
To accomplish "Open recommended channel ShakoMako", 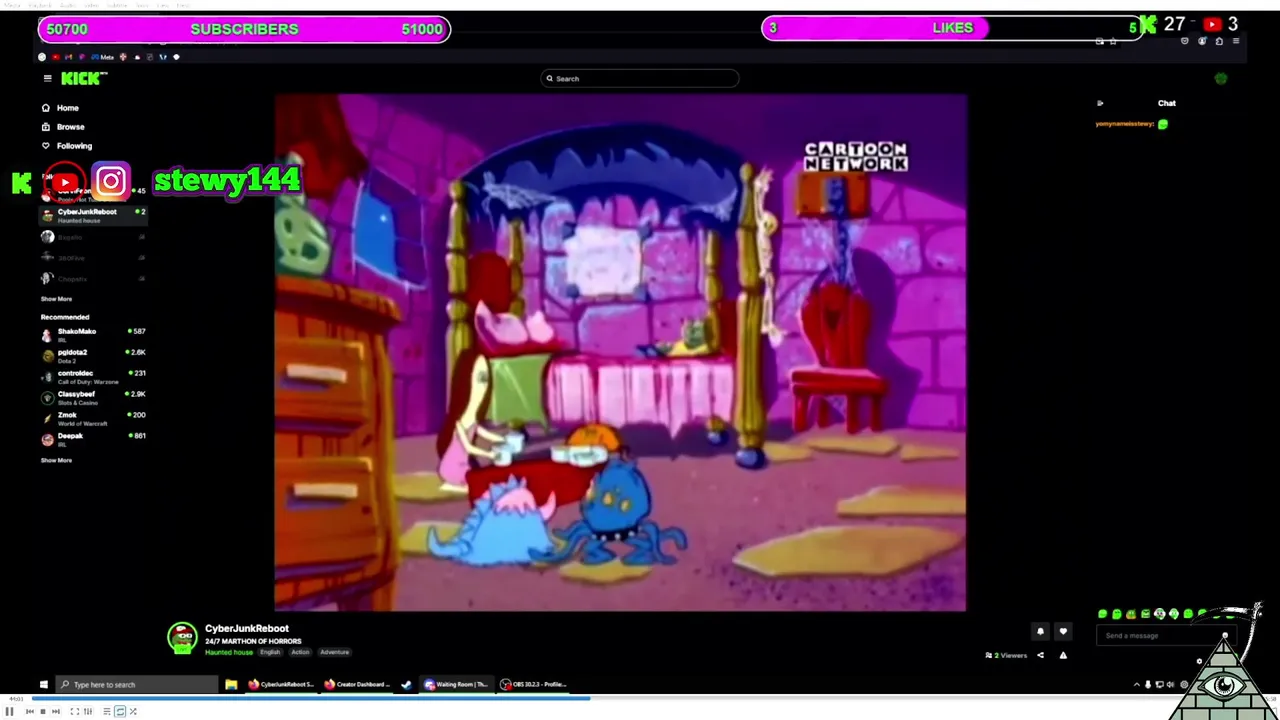I will click(93, 334).
